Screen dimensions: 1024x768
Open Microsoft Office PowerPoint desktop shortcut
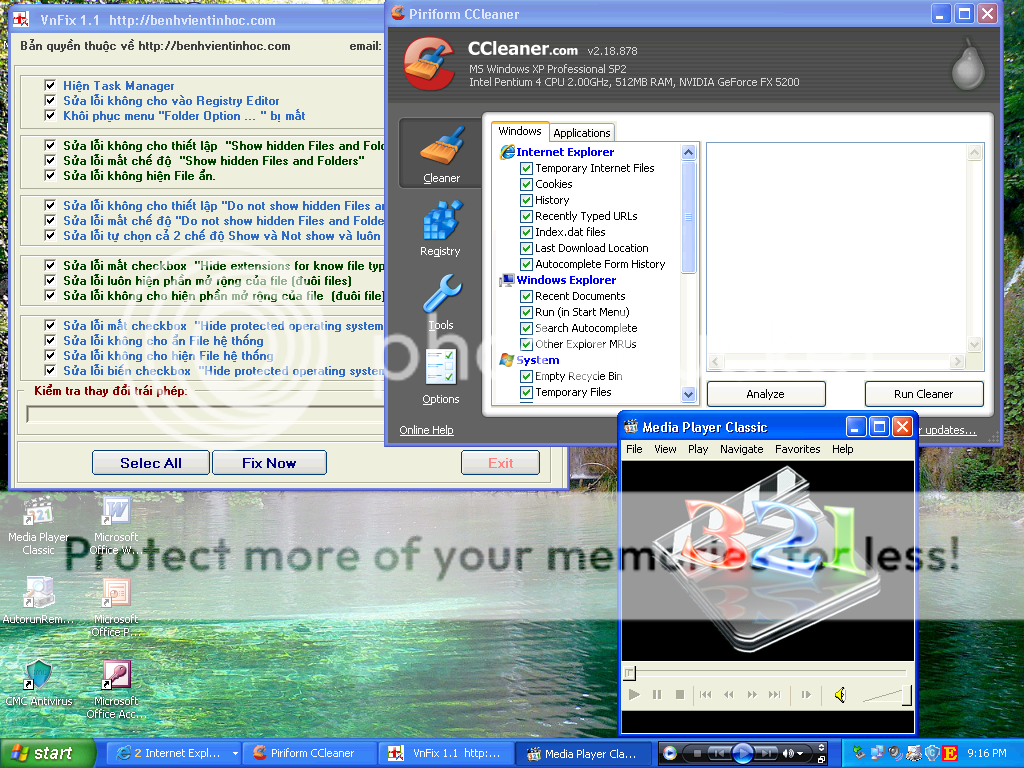coord(116,607)
